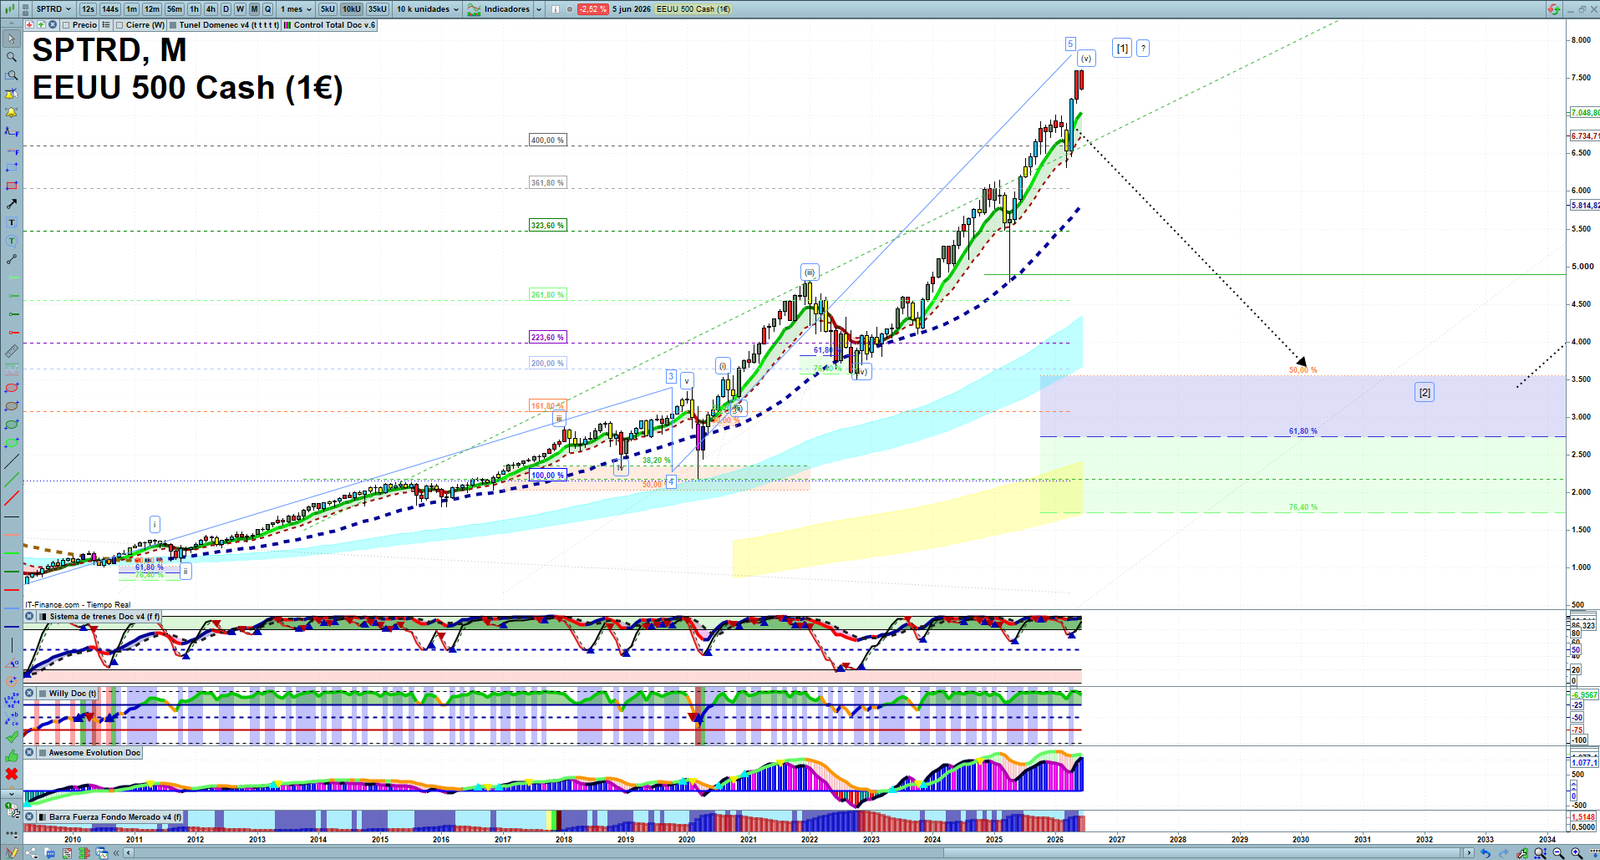1600x860 pixels.
Task: Open the SPTRD symbol dropdown
Action: [53, 9]
